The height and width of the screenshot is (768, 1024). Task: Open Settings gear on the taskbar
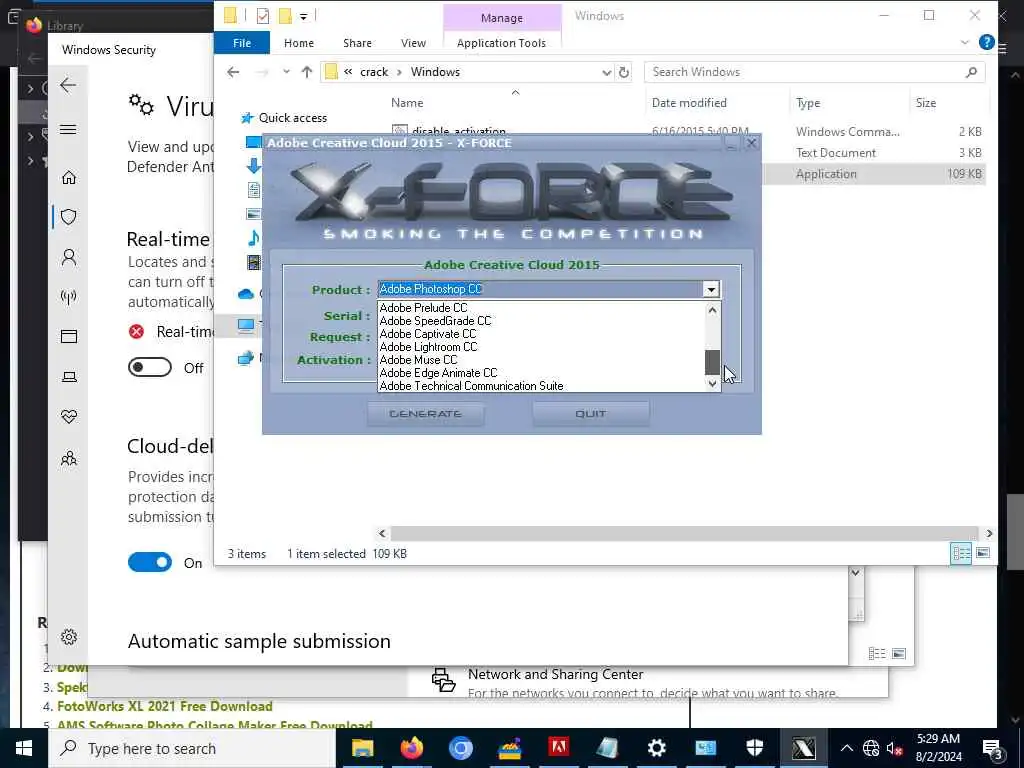pyautogui.click(x=656, y=748)
